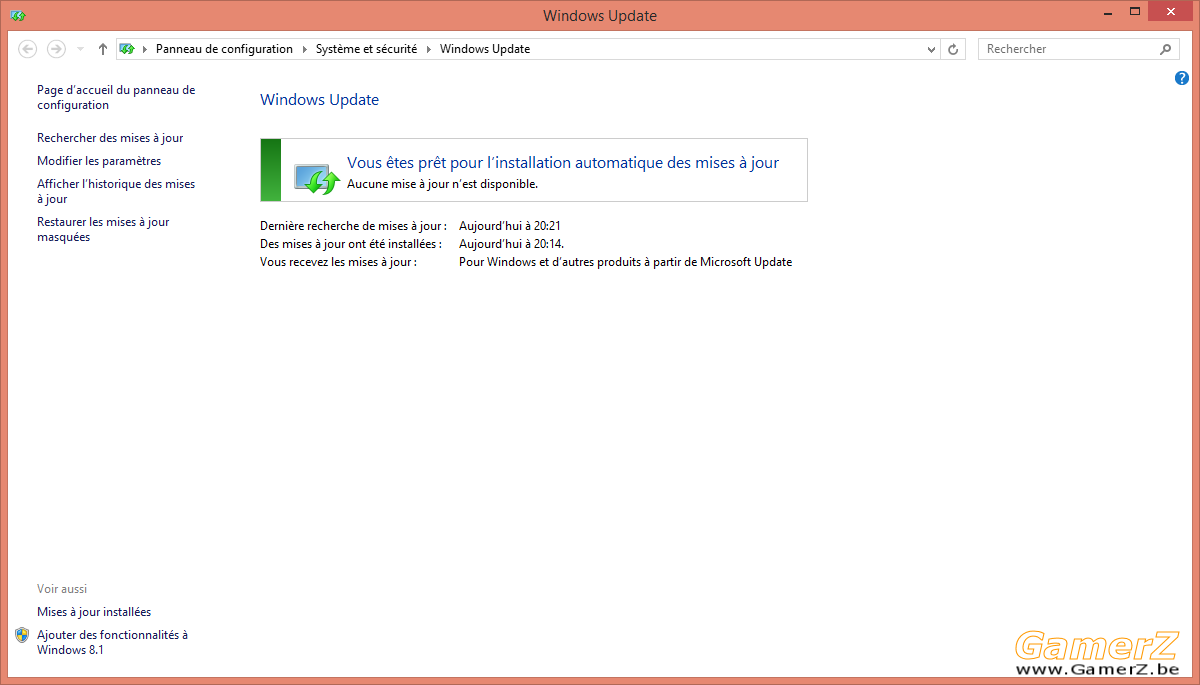Open Modifier les paramètres
1200x685 pixels.
coord(99,161)
